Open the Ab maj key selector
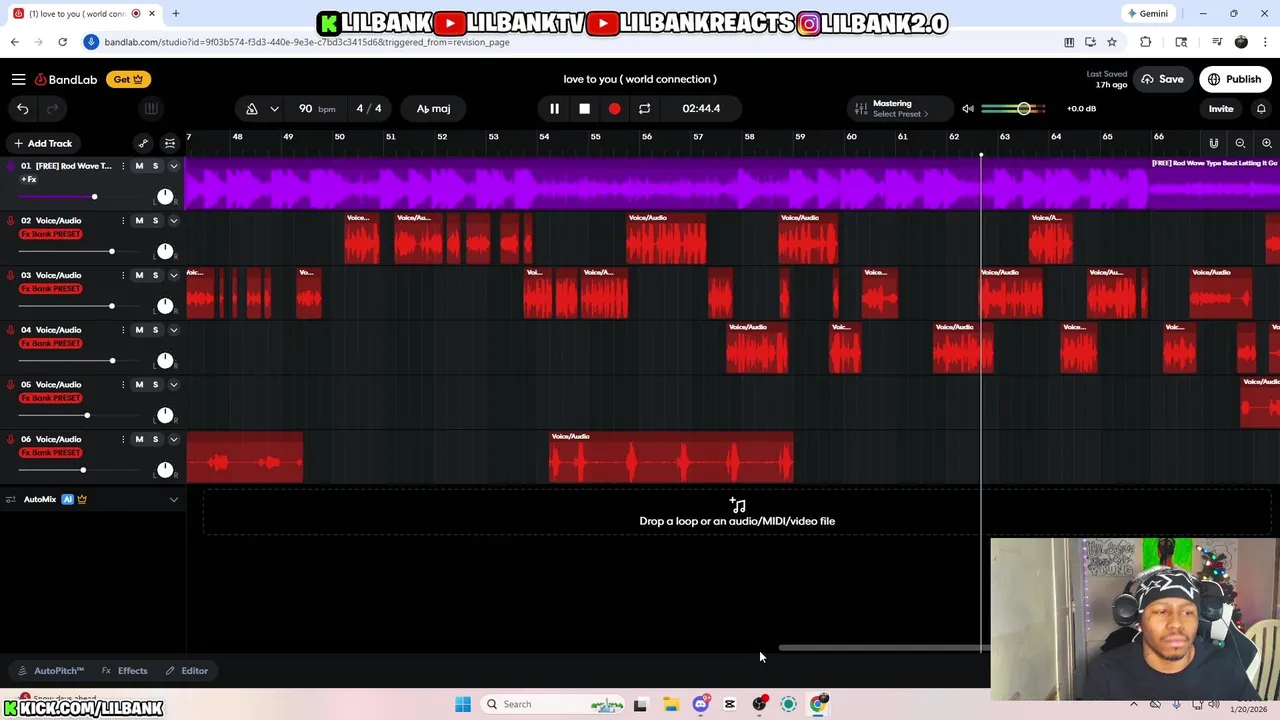The image size is (1280, 720). coord(433,108)
